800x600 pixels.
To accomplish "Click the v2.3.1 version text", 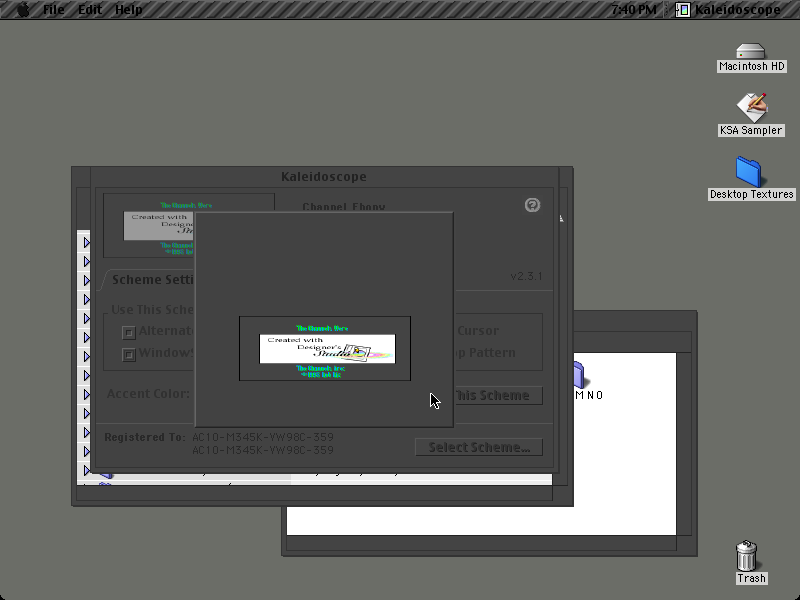I will pos(527,276).
